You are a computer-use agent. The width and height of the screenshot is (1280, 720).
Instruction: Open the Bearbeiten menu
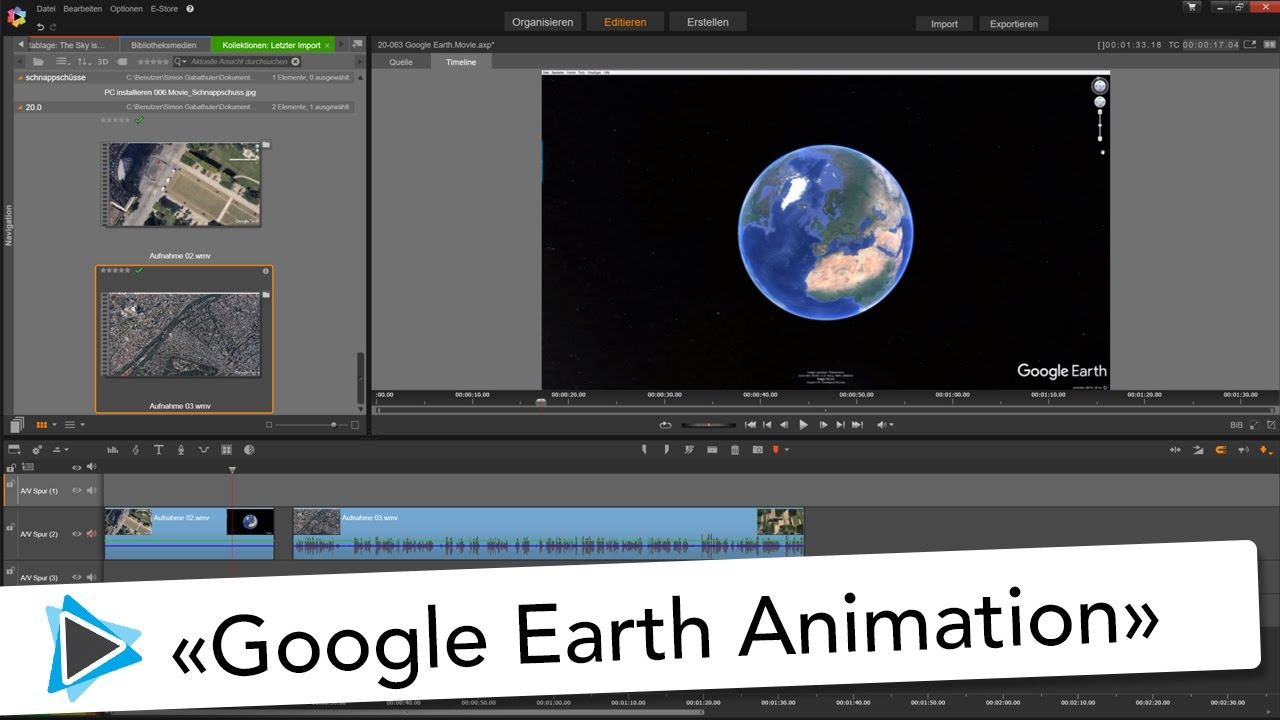(x=82, y=8)
